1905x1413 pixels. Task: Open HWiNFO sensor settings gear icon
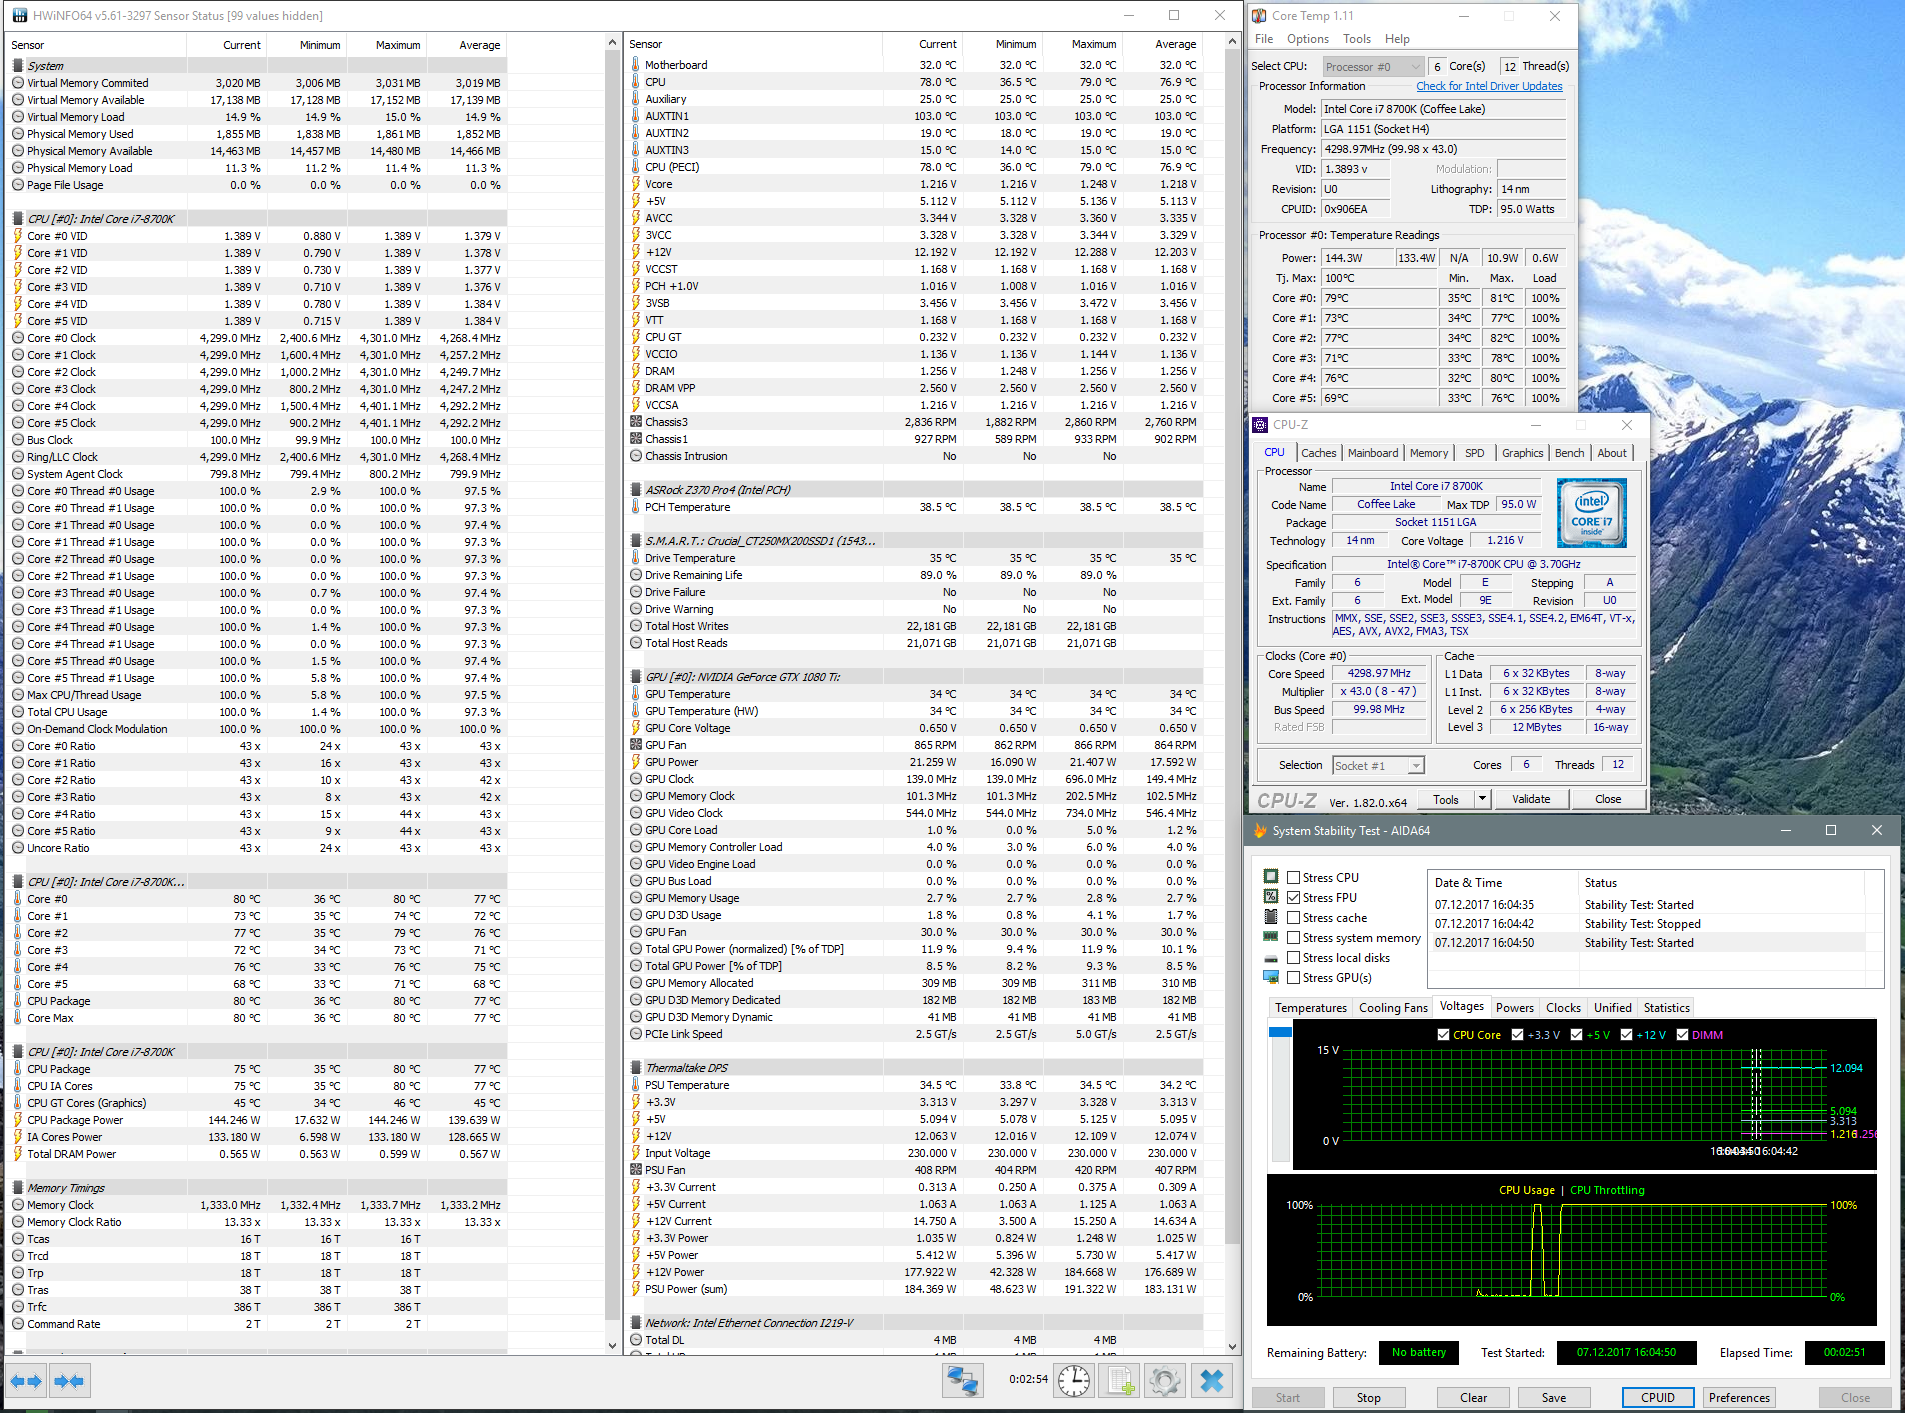pyautogui.click(x=1165, y=1381)
